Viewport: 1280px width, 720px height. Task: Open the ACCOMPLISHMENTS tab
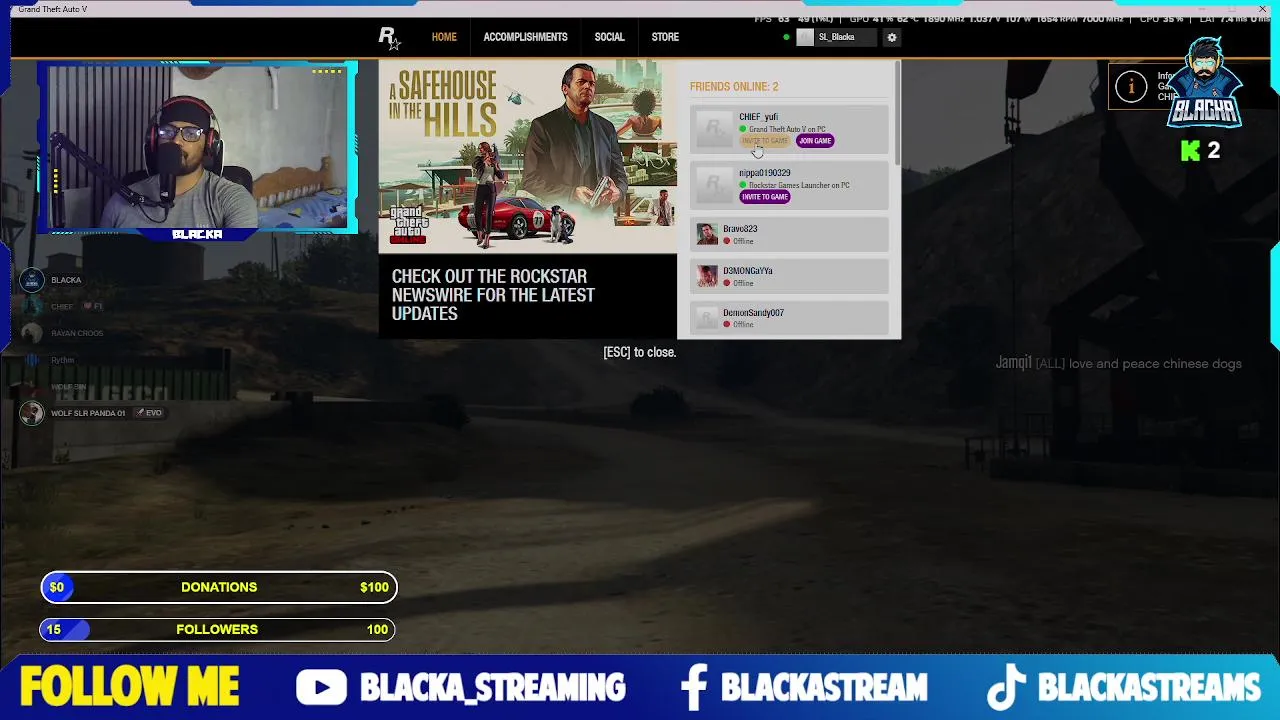[x=525, y=37]
